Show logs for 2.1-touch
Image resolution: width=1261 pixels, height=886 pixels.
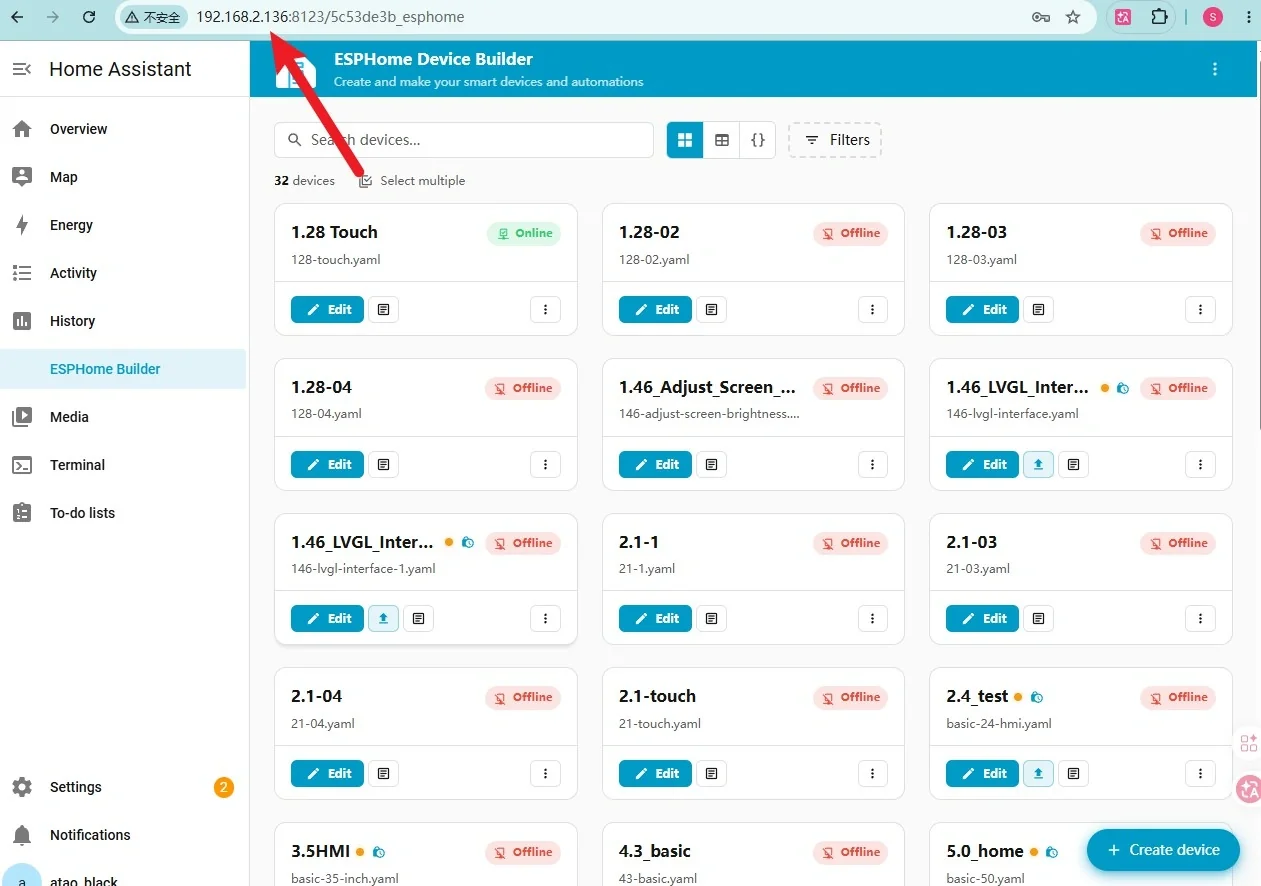tap(711, 773)
